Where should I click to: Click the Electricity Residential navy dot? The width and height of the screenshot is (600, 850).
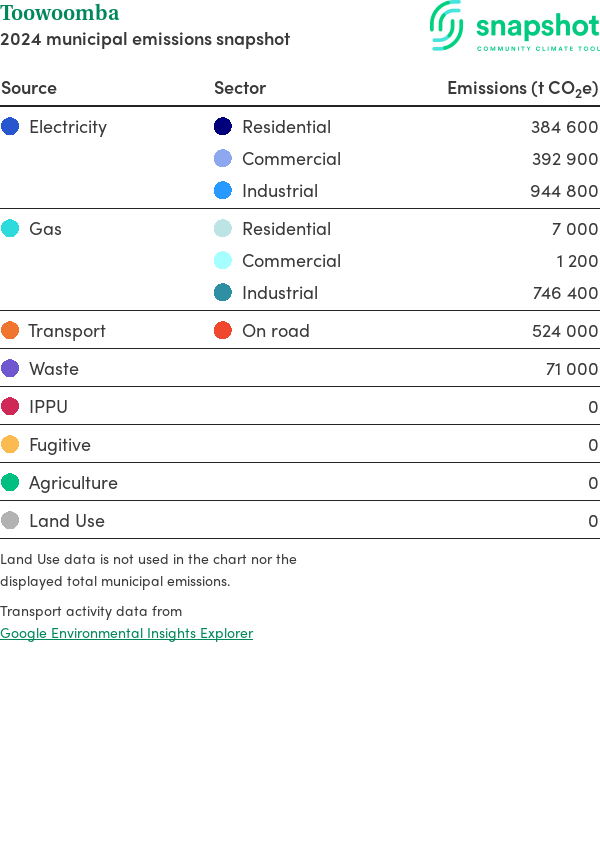point(223,127)
